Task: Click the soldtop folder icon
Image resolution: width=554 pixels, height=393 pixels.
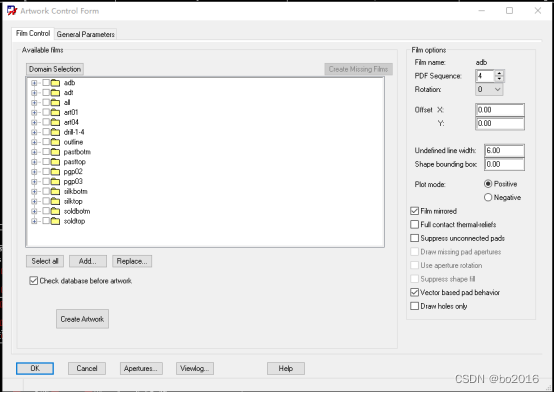Action: [x=55, y=222]
